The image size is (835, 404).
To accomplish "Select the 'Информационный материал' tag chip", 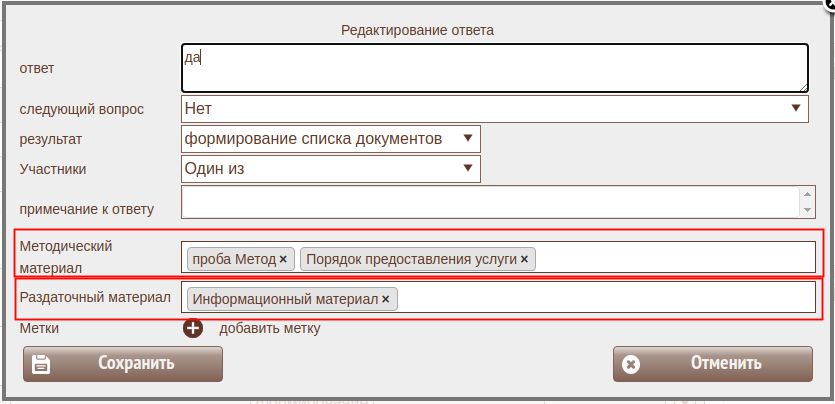I will pyautogui.click(x=285, y=299).
